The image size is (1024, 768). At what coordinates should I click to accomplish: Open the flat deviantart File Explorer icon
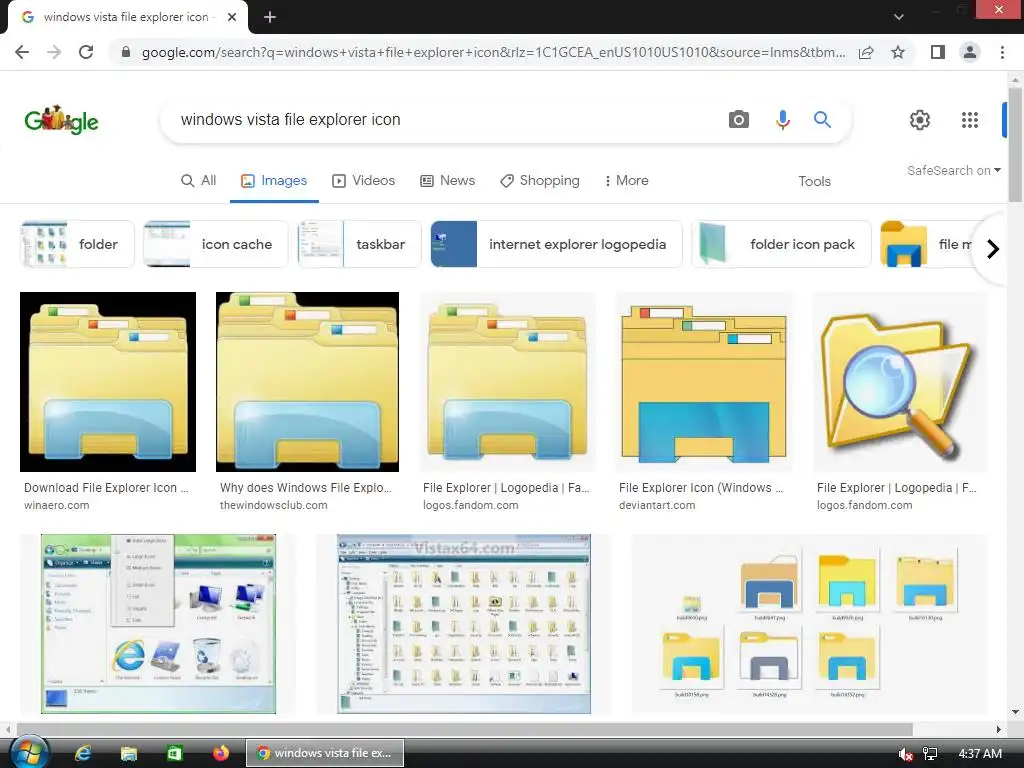pyautogui.click(x=704, y=382)
